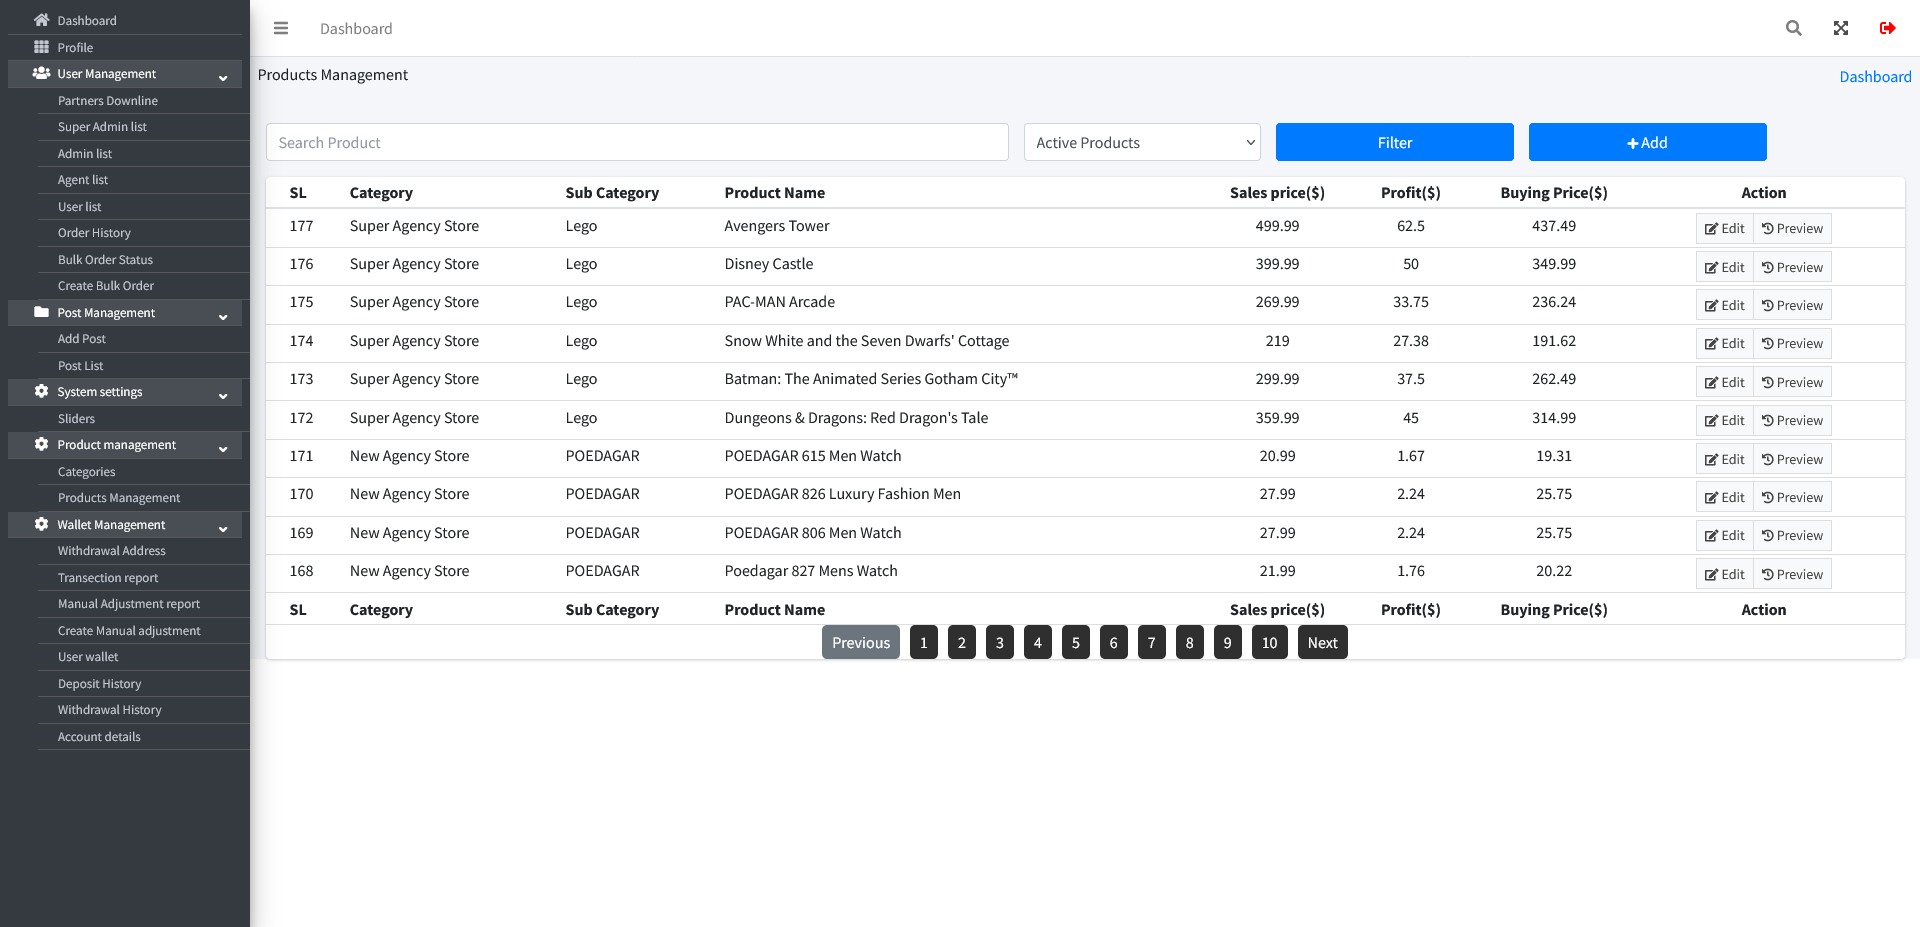Collapse the Product management chevron

(223, 449)
